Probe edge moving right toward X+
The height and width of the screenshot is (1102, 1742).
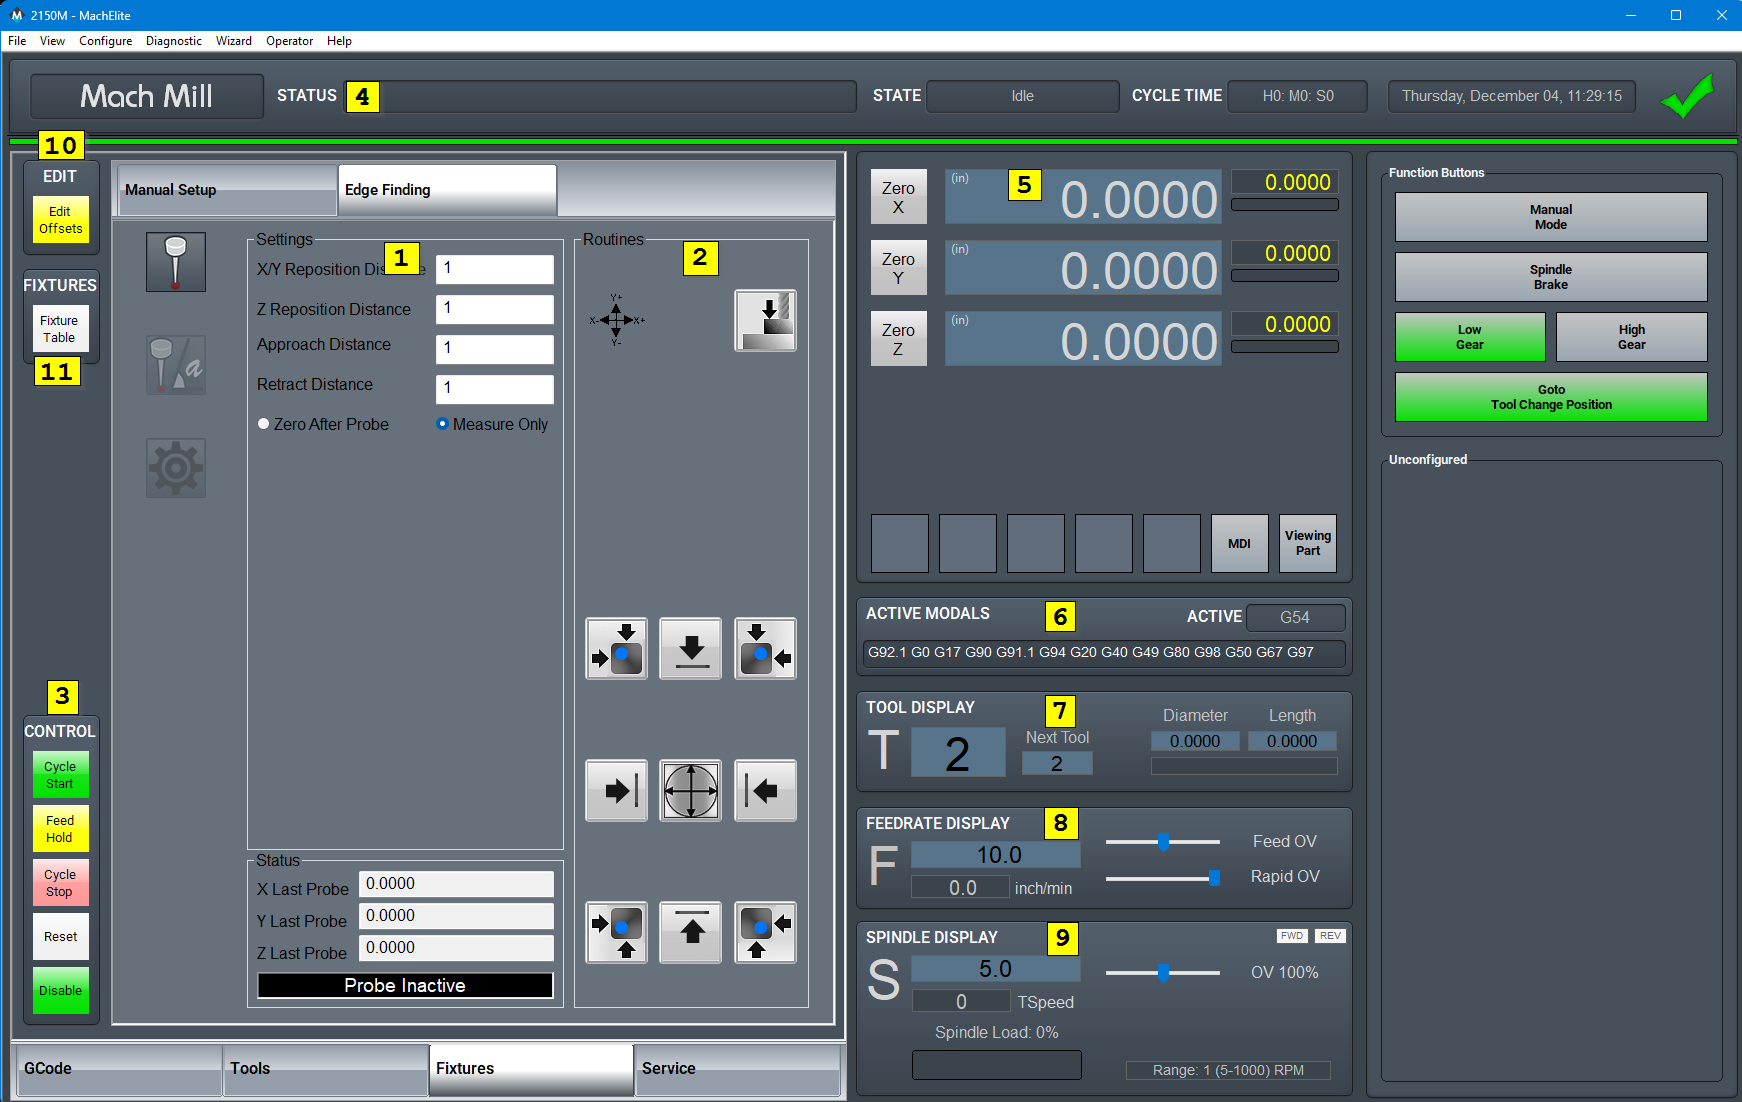point(616,790)
